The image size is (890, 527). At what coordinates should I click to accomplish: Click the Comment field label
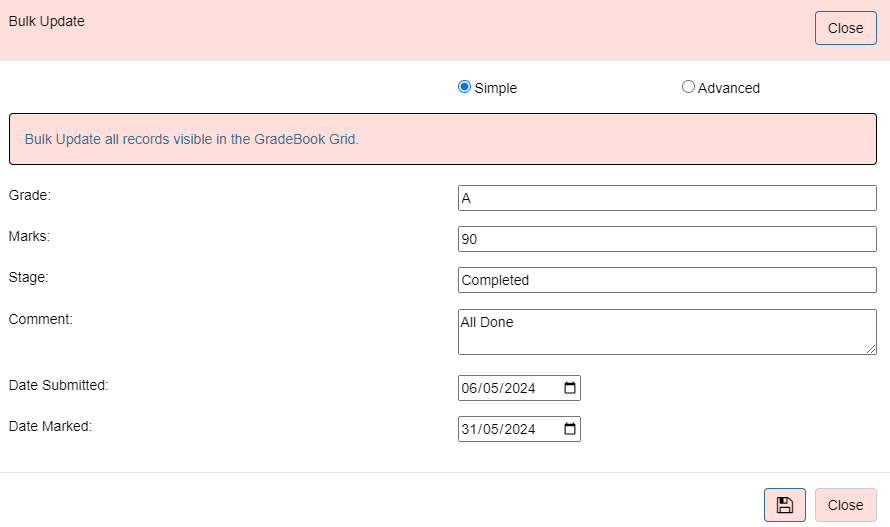click(x=40, y=319)
